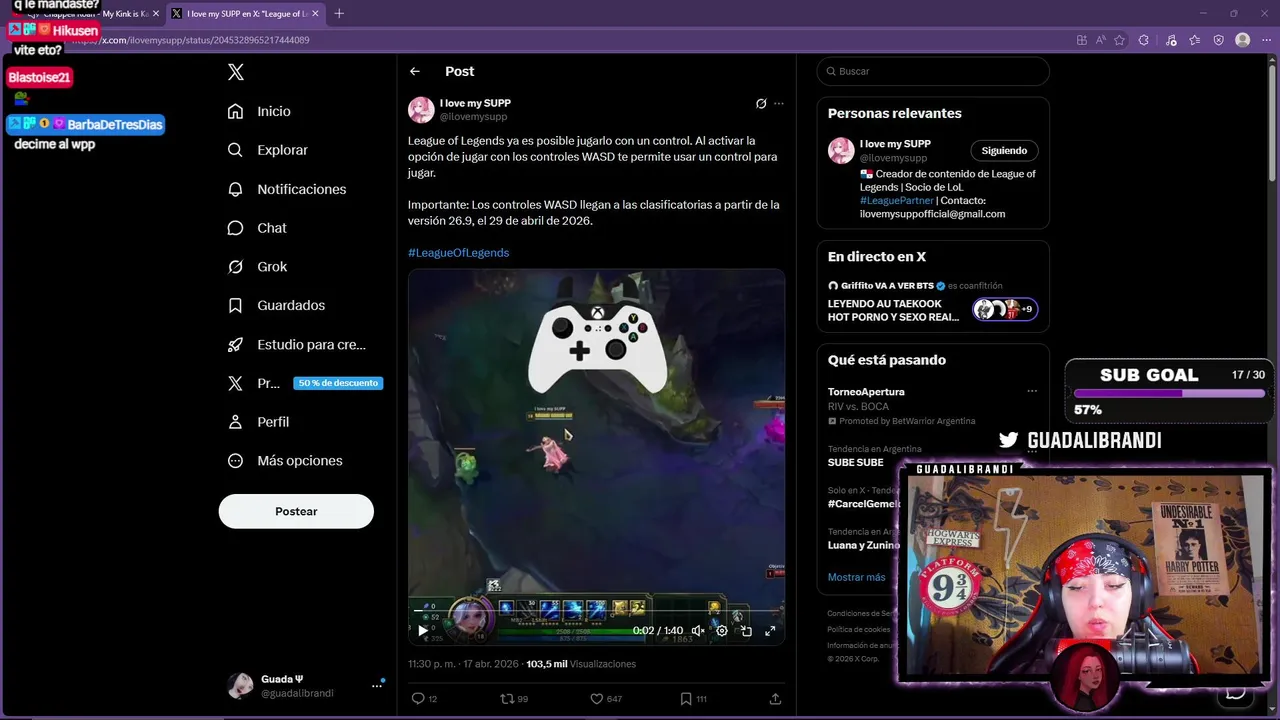The width and height of the screenshot is (1280, 720).
Task: Open I love my SUPP author avatar
Action: (x=421, y=109)
